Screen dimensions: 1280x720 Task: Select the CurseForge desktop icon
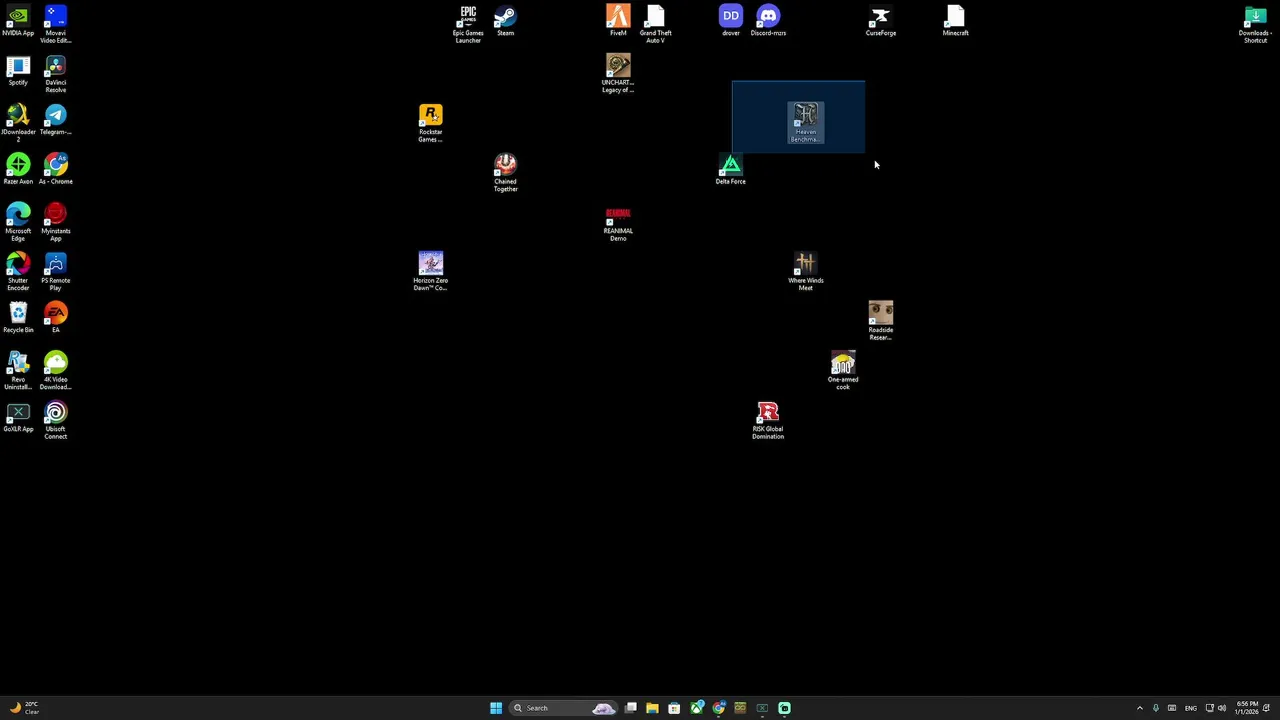[x=881, y=22]
